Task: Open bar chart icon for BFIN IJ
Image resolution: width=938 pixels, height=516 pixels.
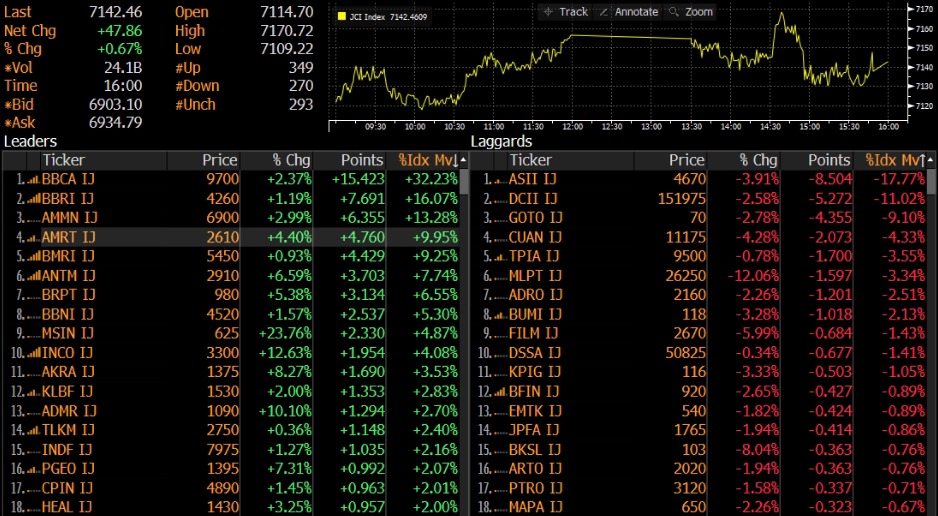Action: (x=501, y=392)
